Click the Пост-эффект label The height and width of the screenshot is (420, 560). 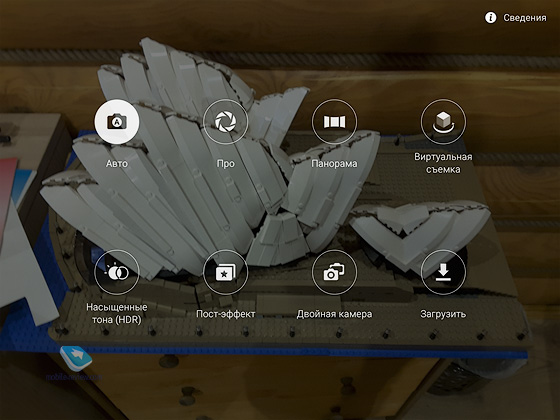226,314
